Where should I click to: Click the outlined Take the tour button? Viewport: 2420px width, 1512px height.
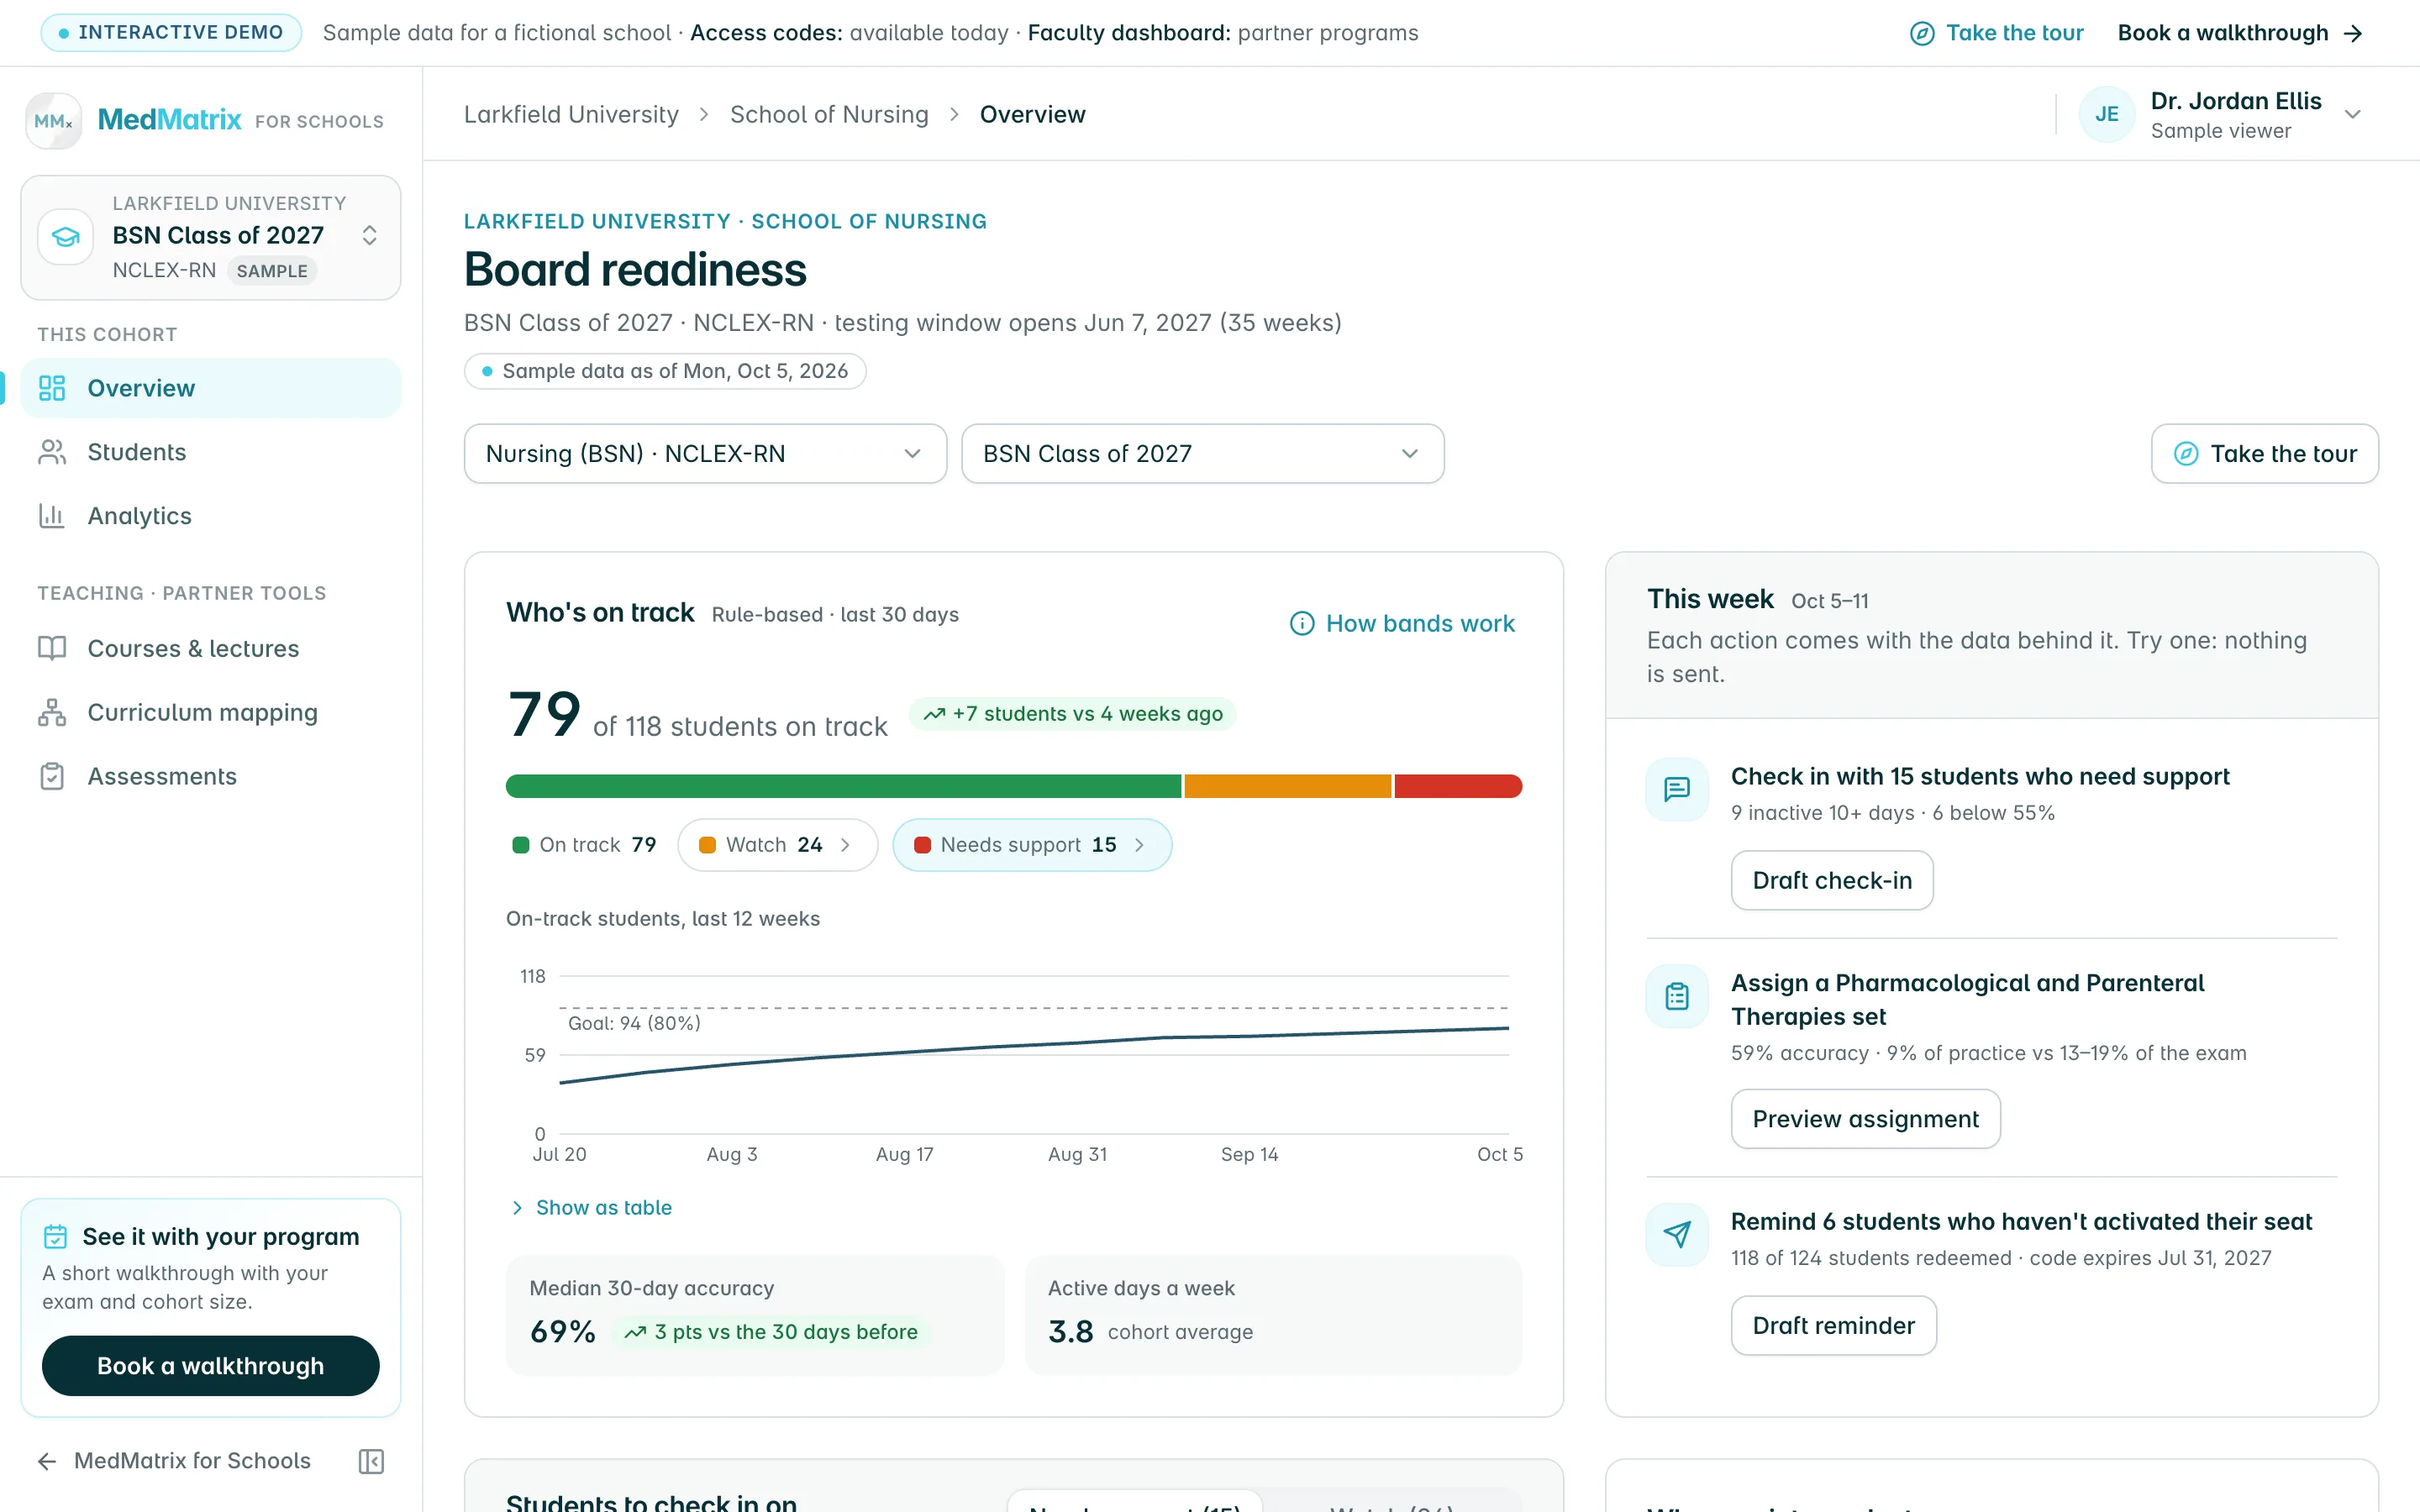coord(2265,454)
